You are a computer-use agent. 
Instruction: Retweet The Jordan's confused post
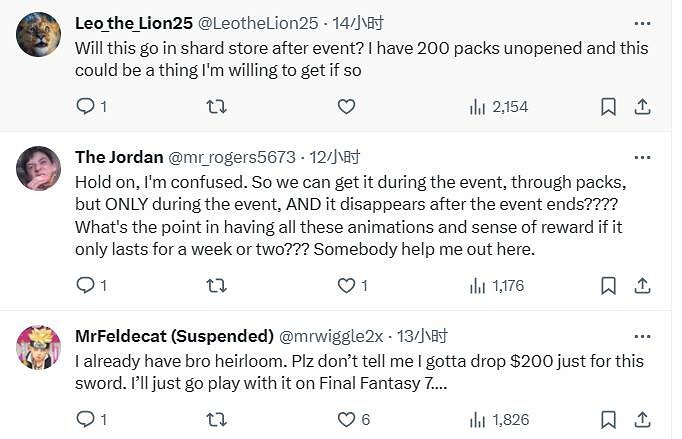(215, 286)
